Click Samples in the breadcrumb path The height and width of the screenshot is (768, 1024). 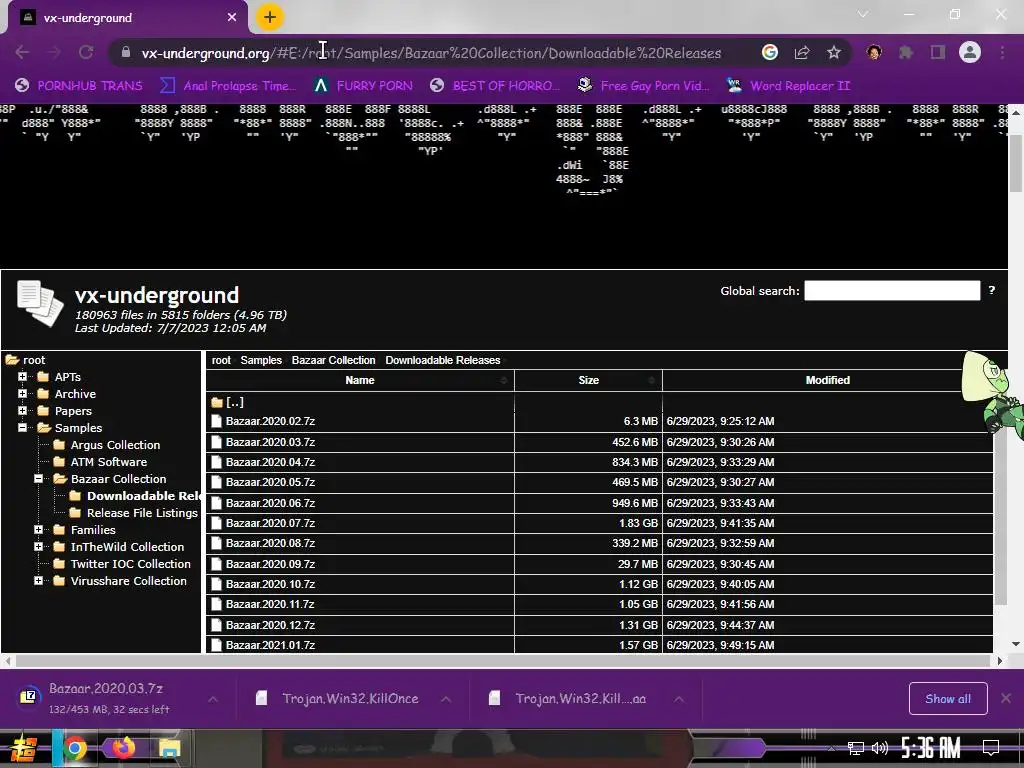261,360
